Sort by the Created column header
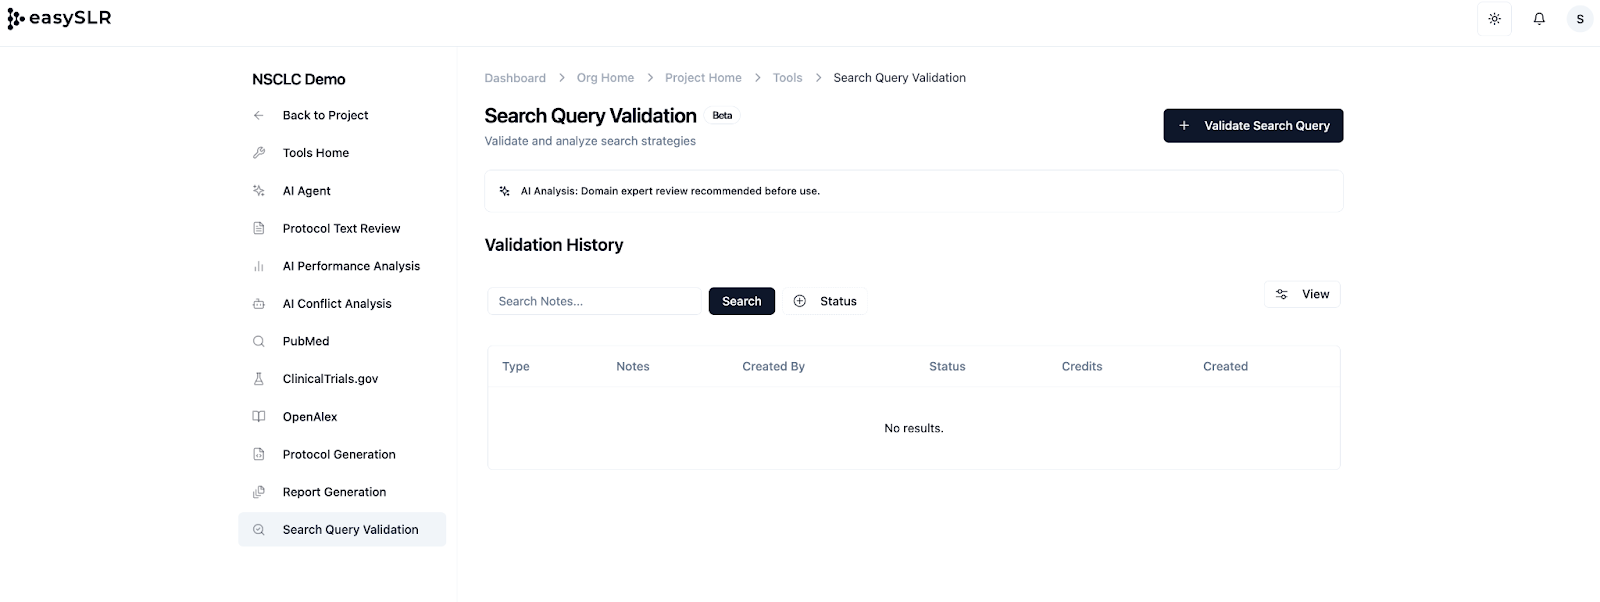 (1225, 367)
